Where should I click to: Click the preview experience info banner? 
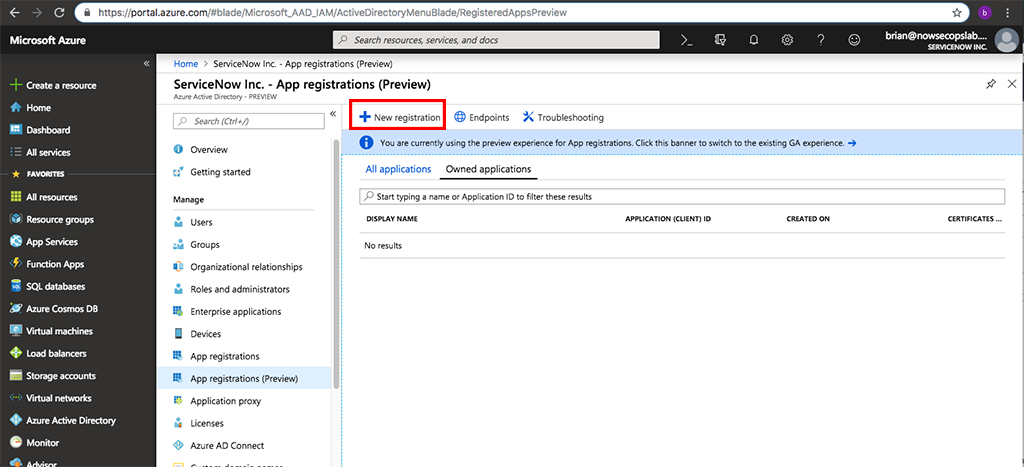click(x=682, y=142)
